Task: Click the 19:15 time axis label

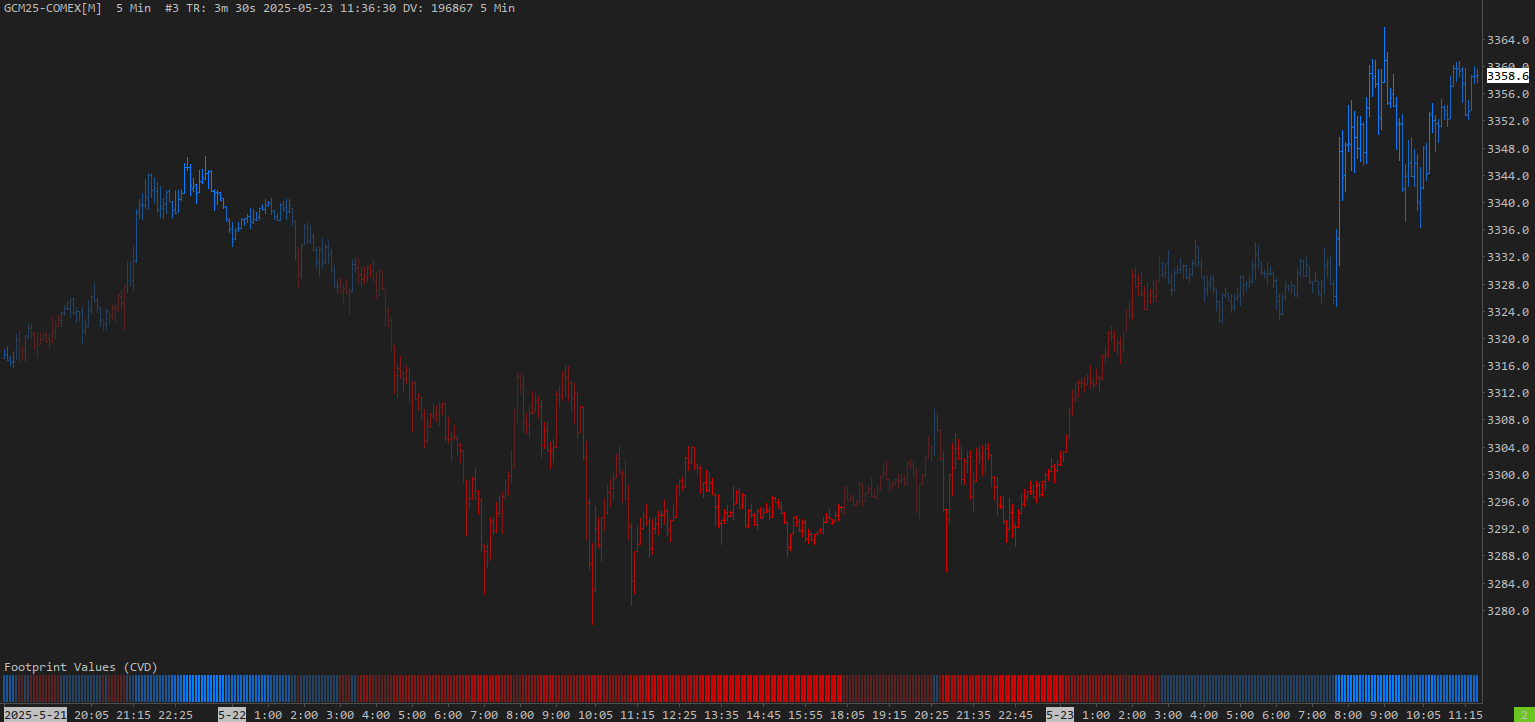Action: point(889,715)
